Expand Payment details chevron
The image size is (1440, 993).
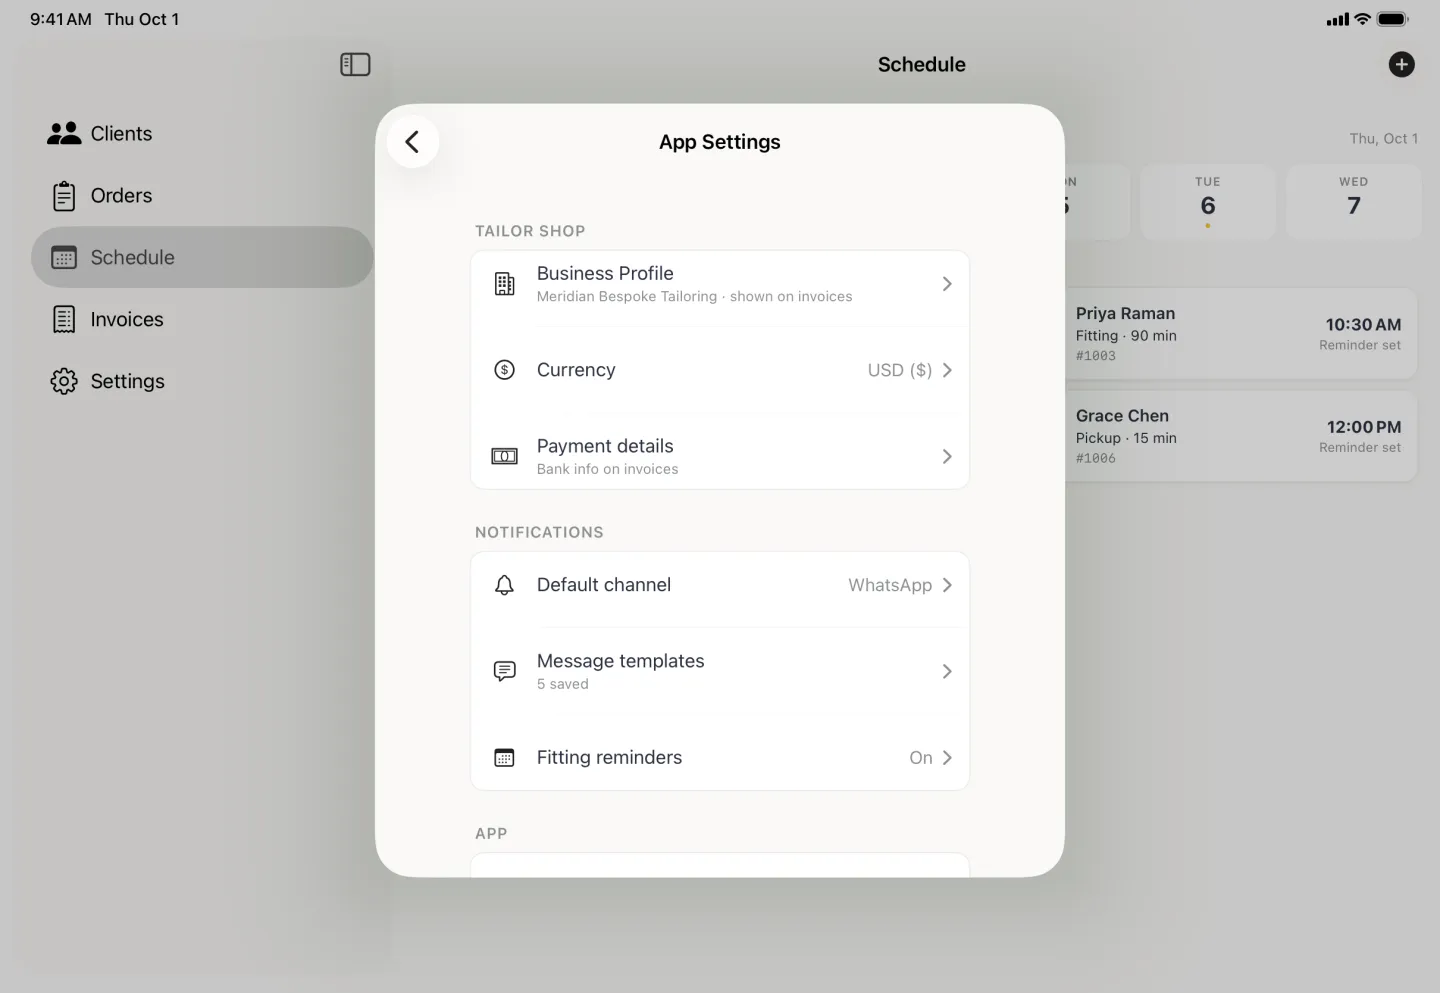click(x=947, y=457)
